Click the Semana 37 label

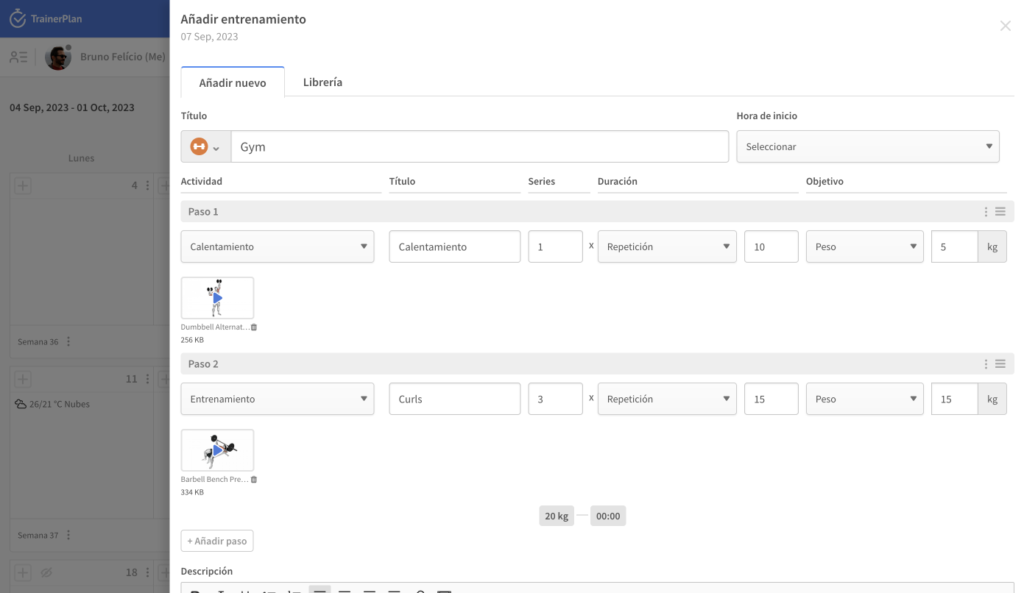point(38,535)
